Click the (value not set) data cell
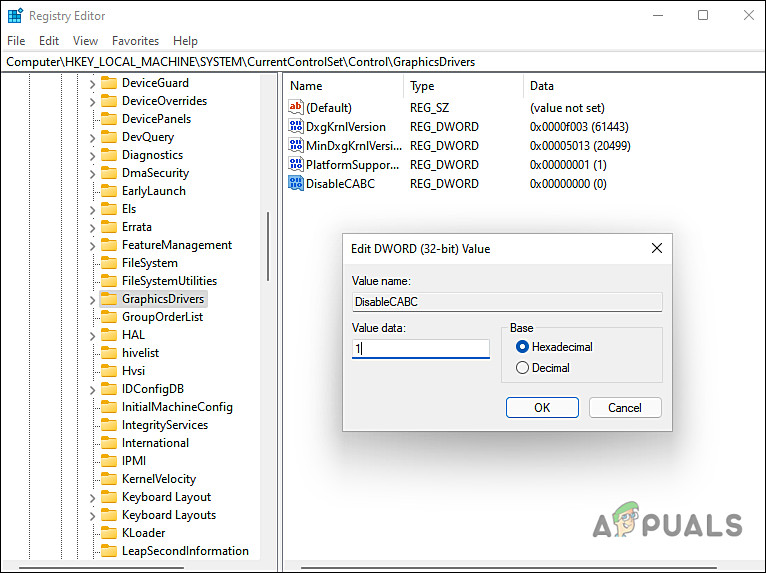Image resolution: width=766 pixels, height=573 pixels. (567, 108)
